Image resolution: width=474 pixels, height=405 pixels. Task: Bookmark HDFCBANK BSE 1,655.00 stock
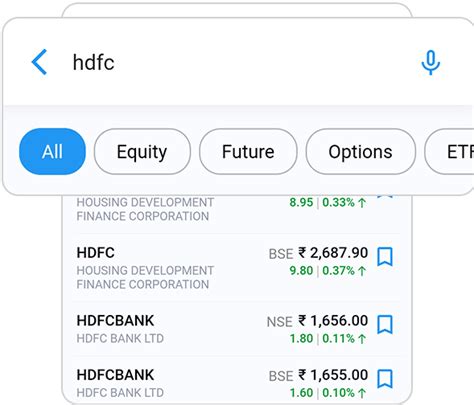[385, 379]
